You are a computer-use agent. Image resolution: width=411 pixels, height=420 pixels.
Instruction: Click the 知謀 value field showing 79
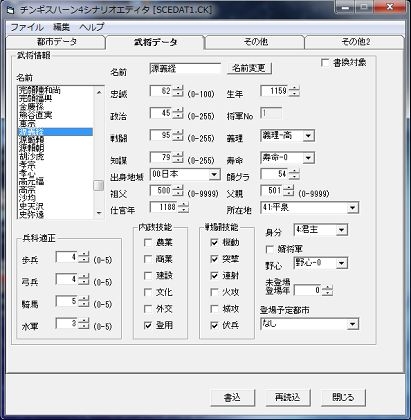click(162, 157)
